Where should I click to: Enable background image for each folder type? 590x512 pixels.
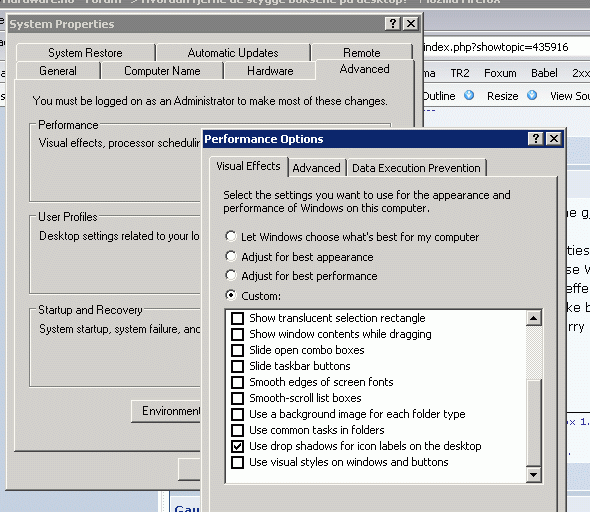click(x=237, y=414)
